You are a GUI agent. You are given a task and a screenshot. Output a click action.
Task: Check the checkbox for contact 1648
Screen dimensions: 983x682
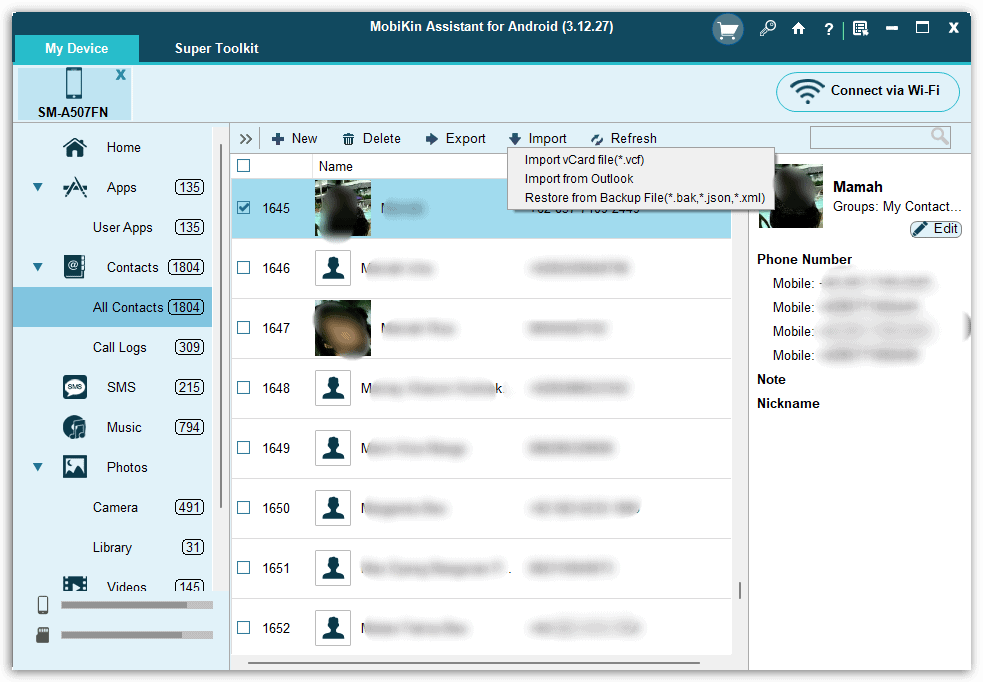pos(244,388)
